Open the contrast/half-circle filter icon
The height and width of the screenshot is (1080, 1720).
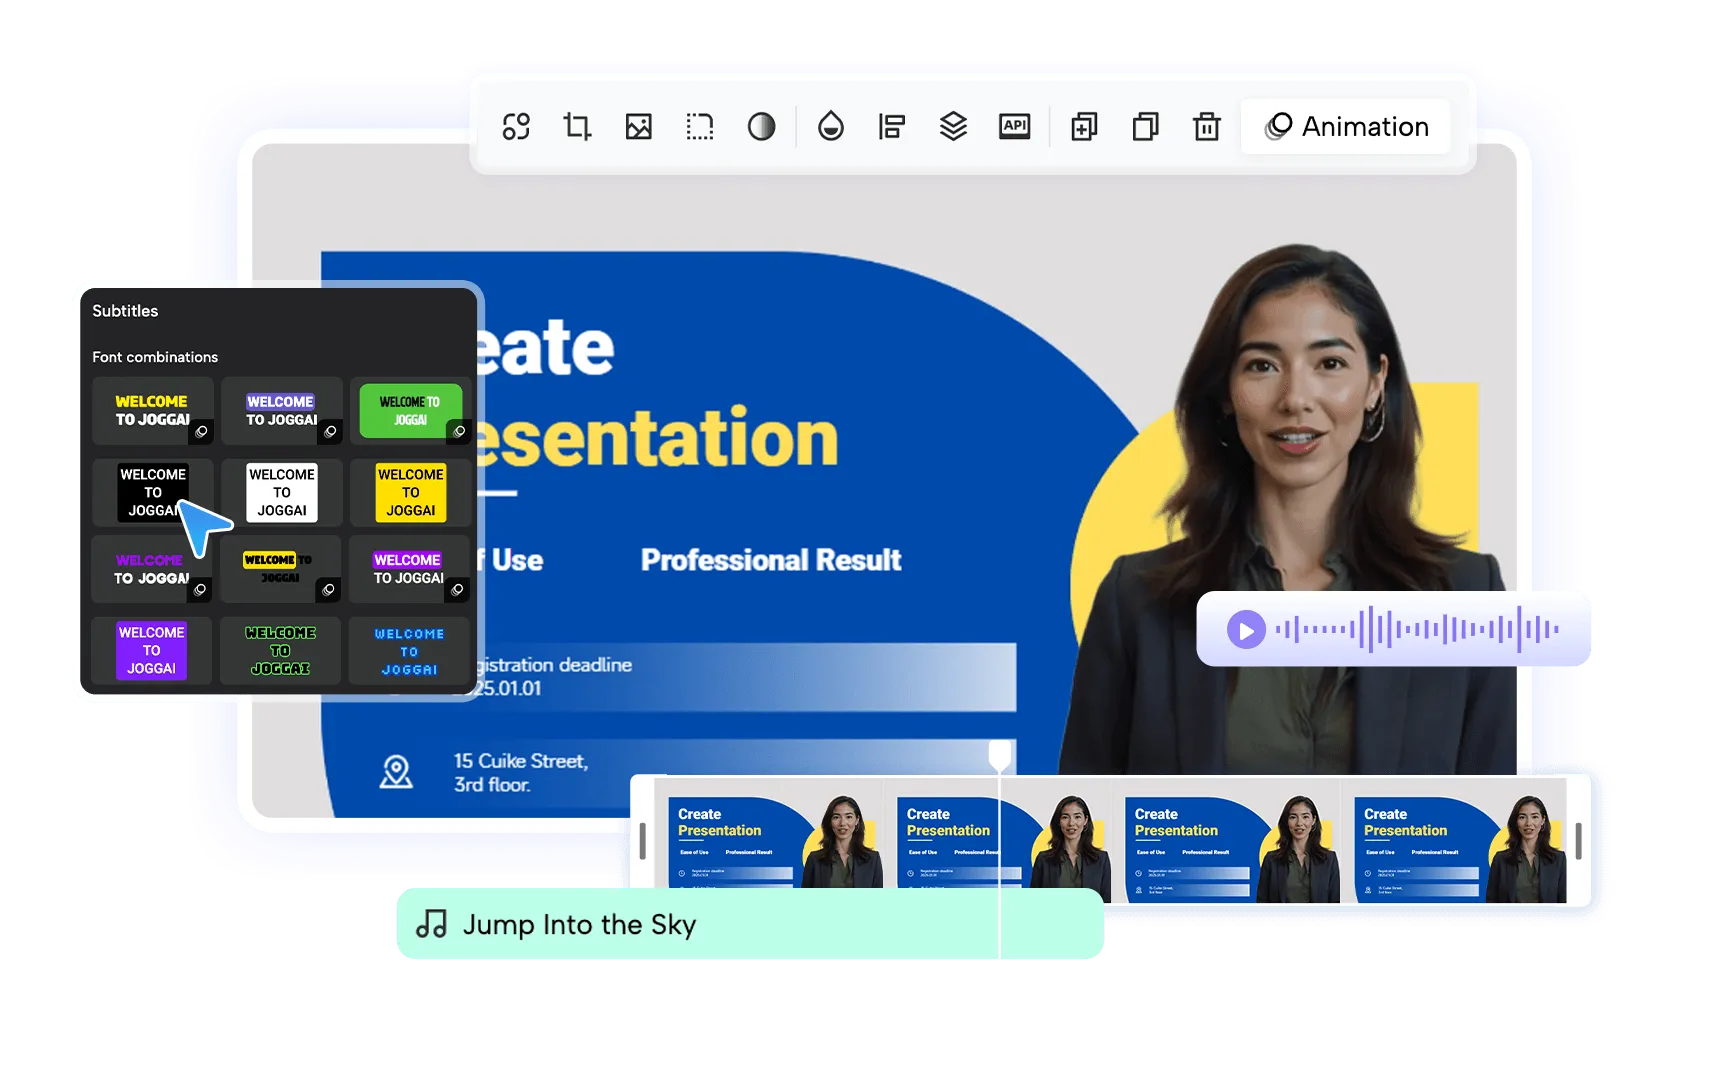(761, 127)
